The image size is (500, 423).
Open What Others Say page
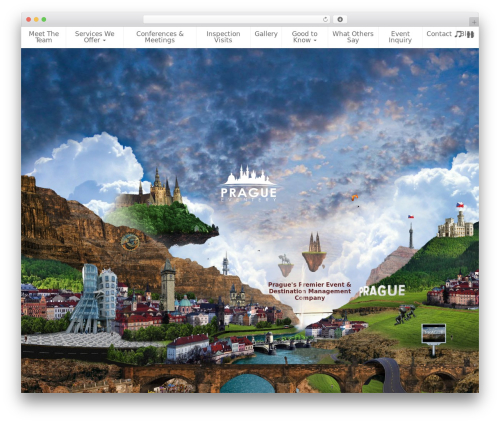[353, 37]
